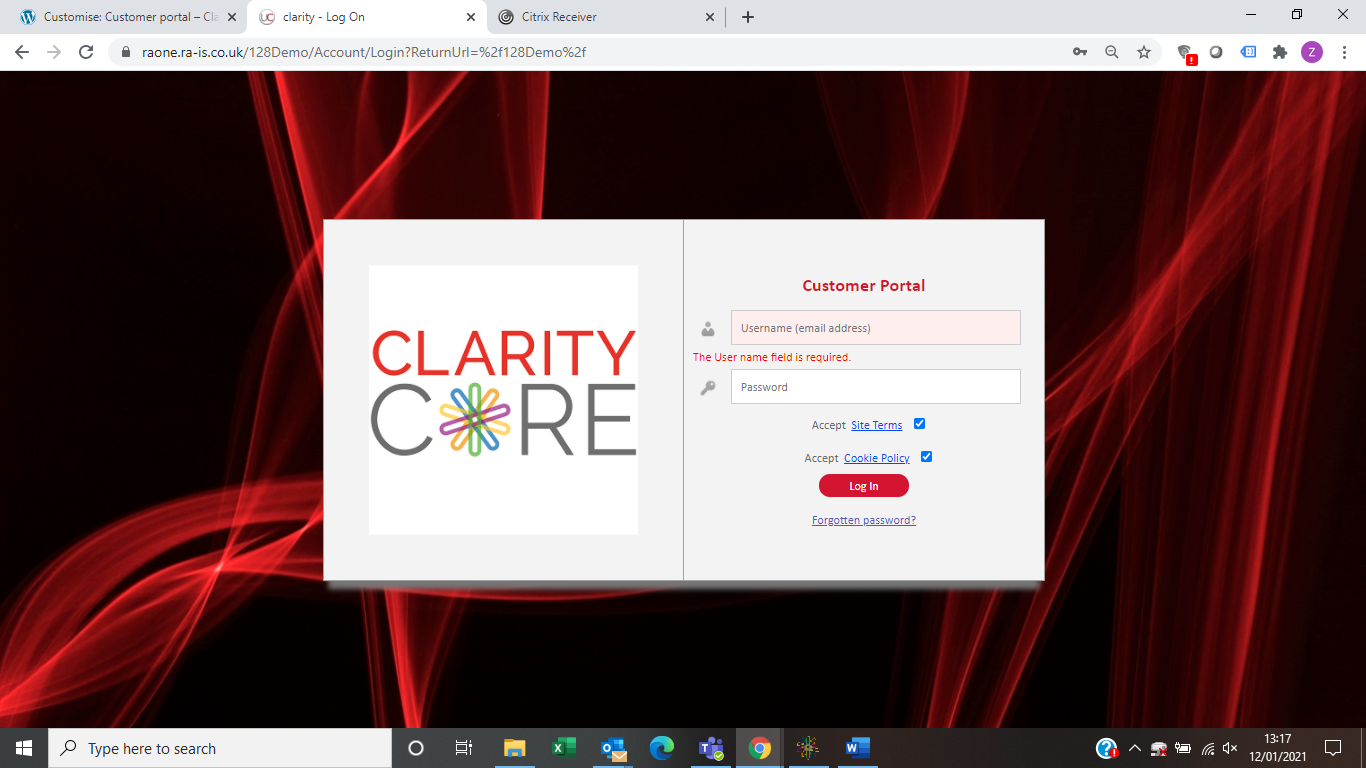Open the Chrome extensions puzzle icon
The height and width of the screenshot is (768, 1366).
(x=1280, y=52)
